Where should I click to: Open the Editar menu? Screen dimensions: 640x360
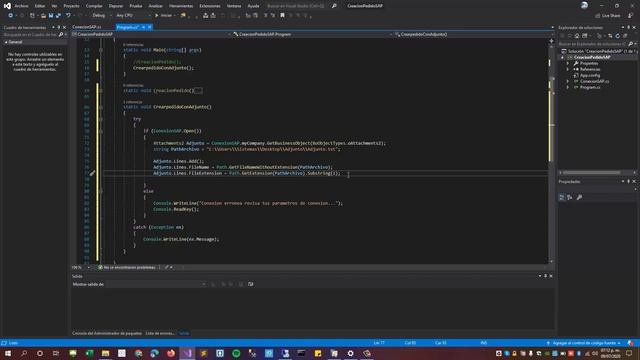[x=40, y=6]
